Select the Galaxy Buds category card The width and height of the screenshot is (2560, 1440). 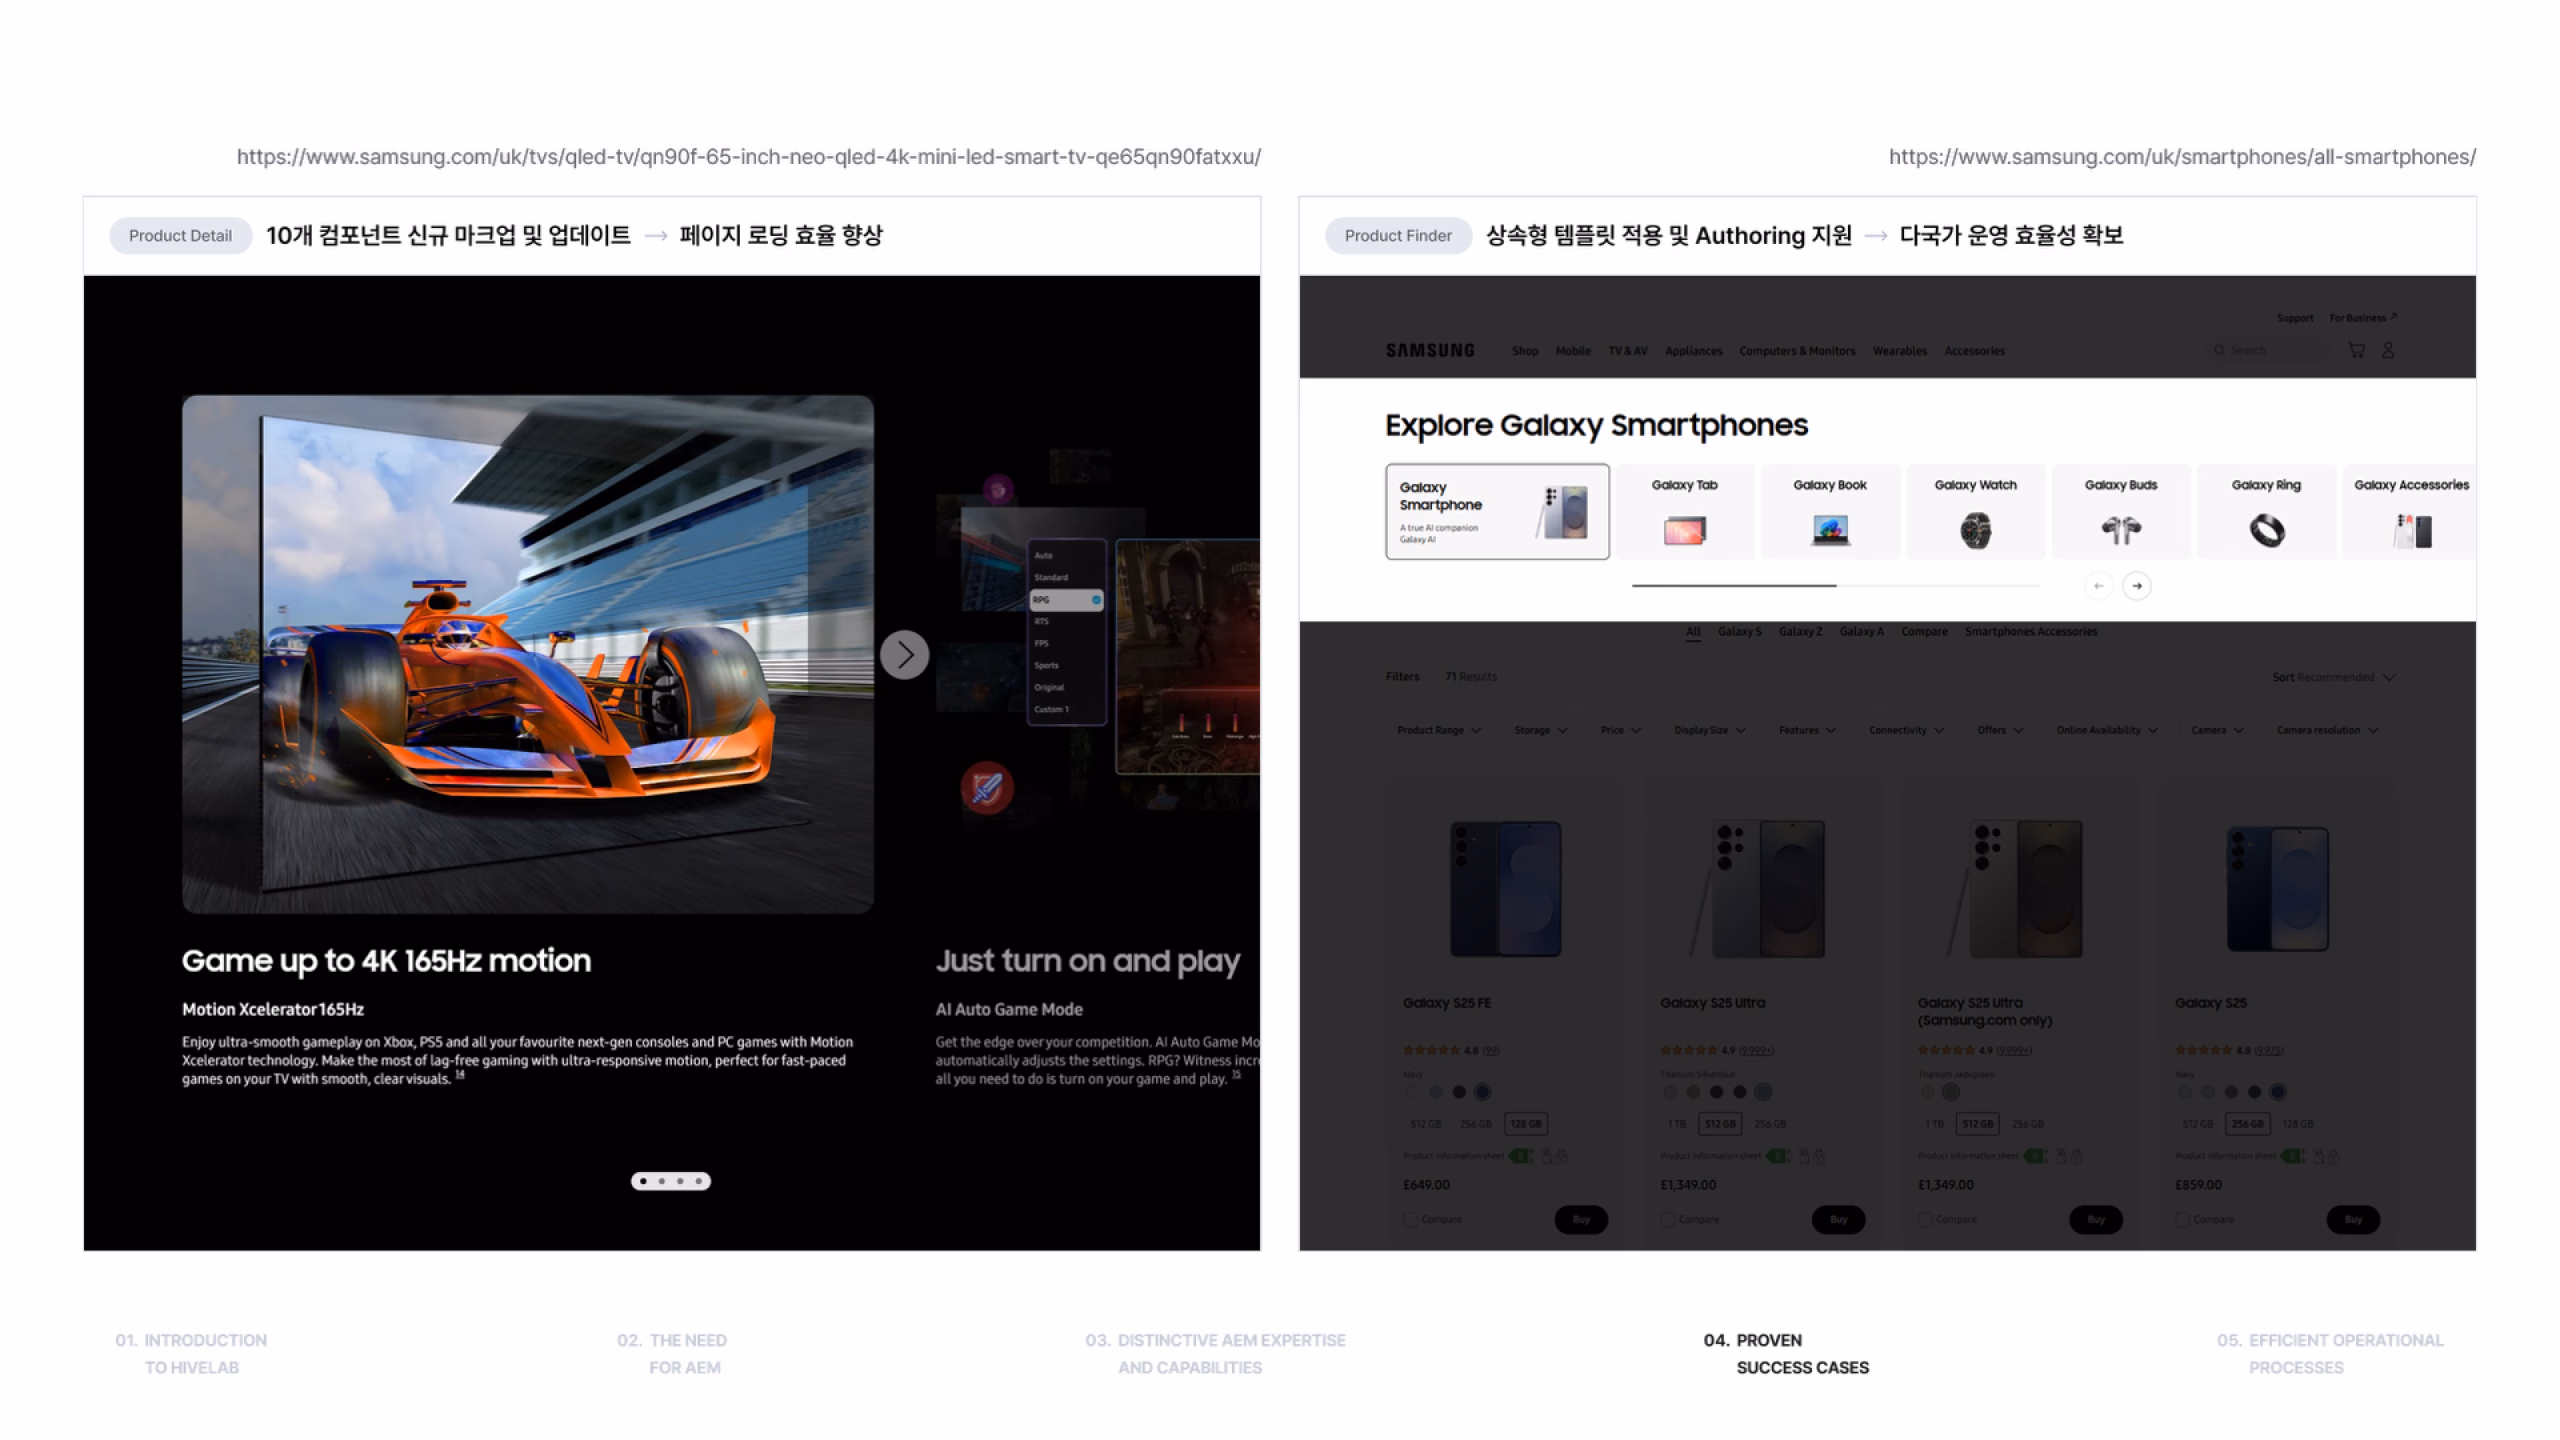[x=2121, y=511]
